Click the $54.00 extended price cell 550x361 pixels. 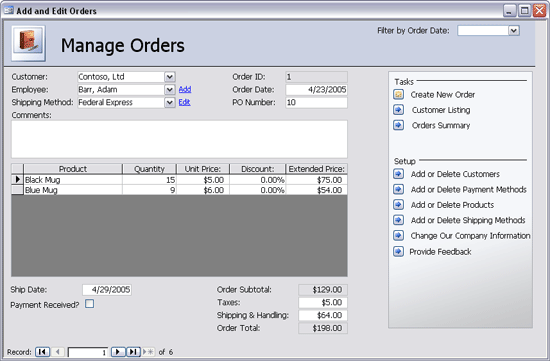316,190
